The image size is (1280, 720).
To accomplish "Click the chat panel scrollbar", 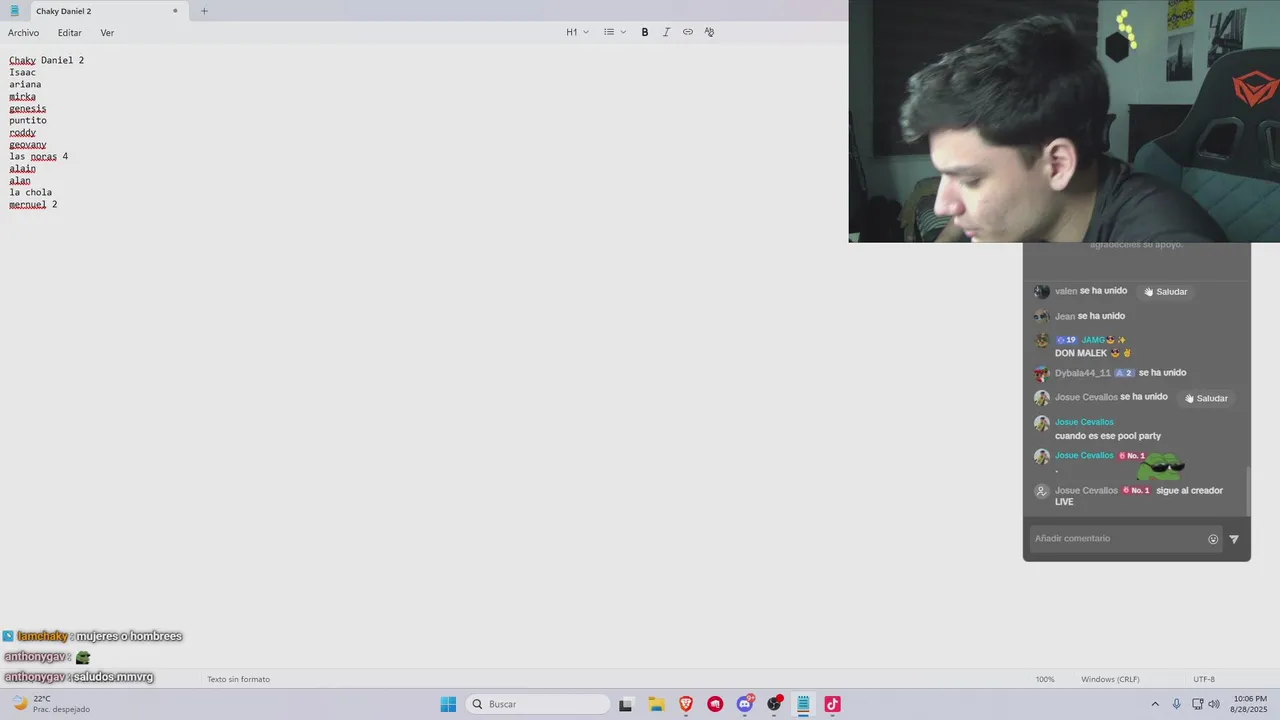I will click(1248, 490).
